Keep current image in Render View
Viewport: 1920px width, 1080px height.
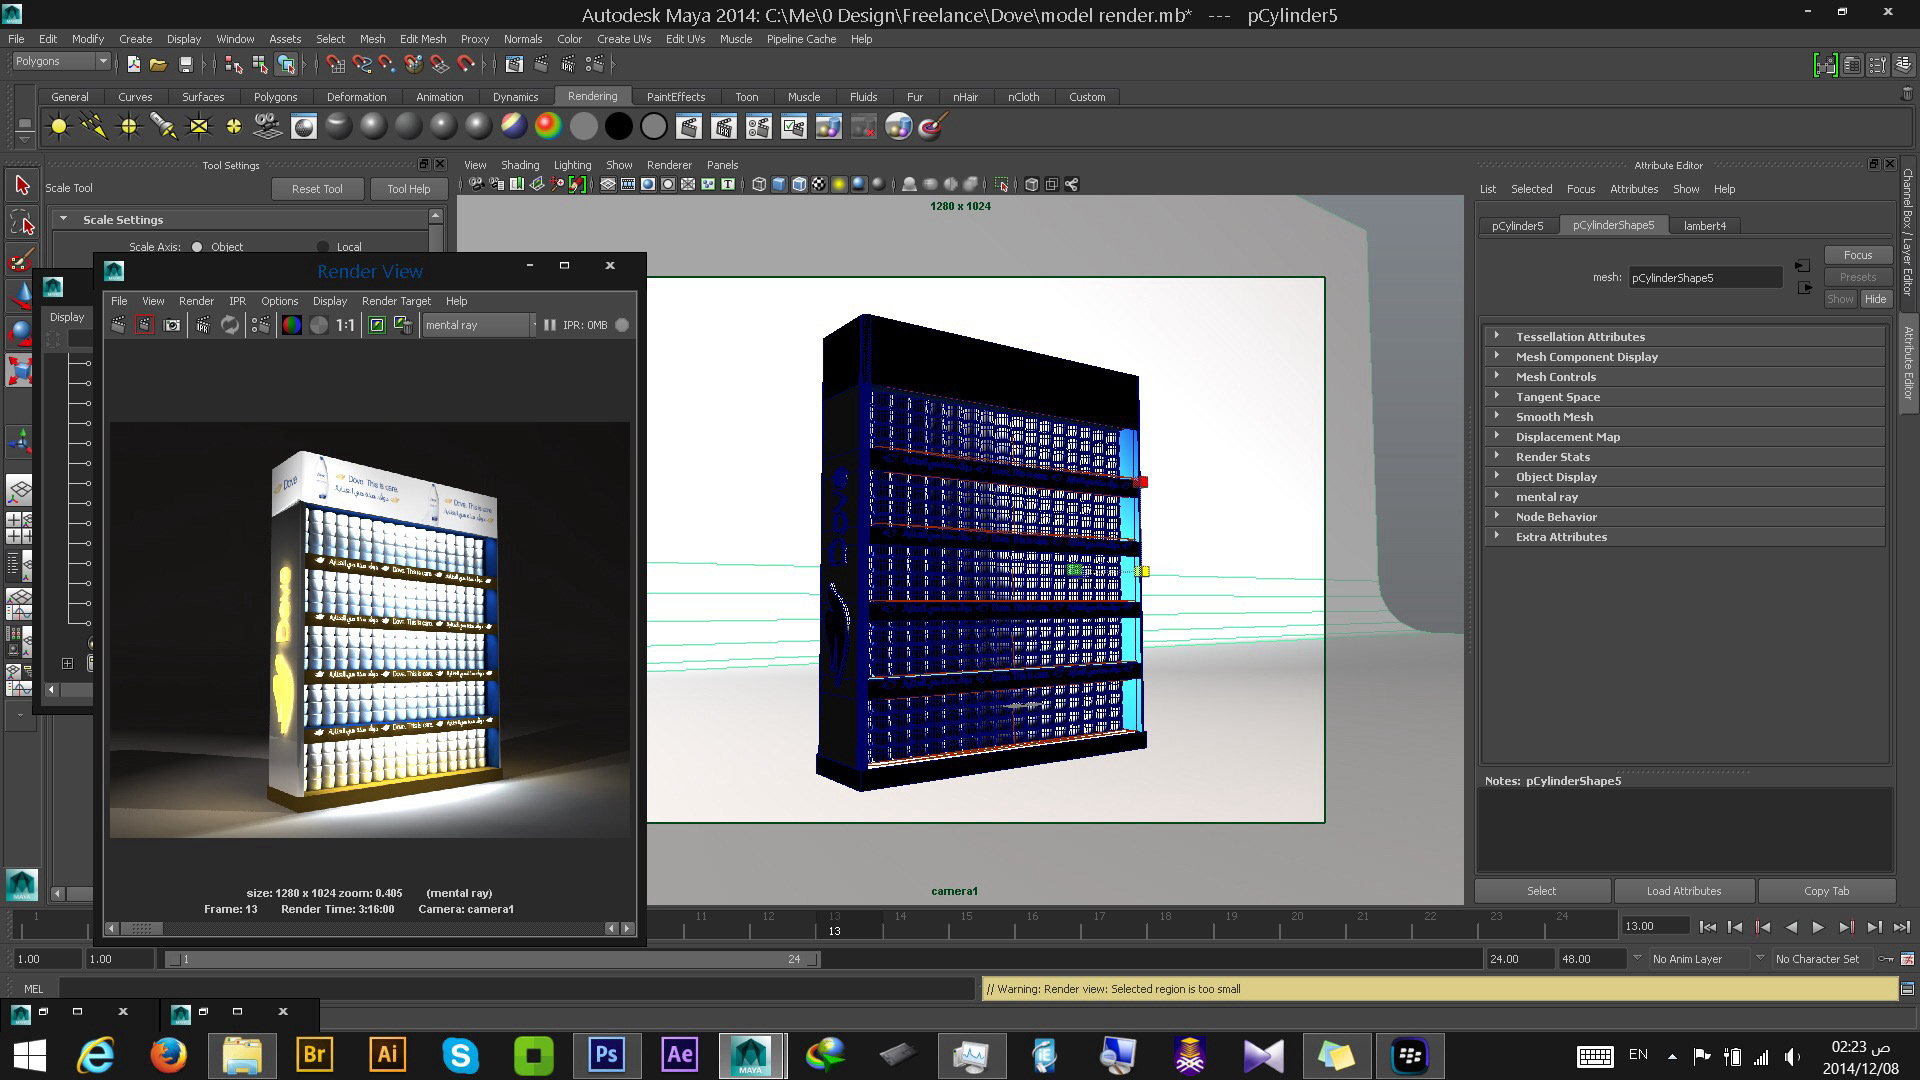[376, 325]
